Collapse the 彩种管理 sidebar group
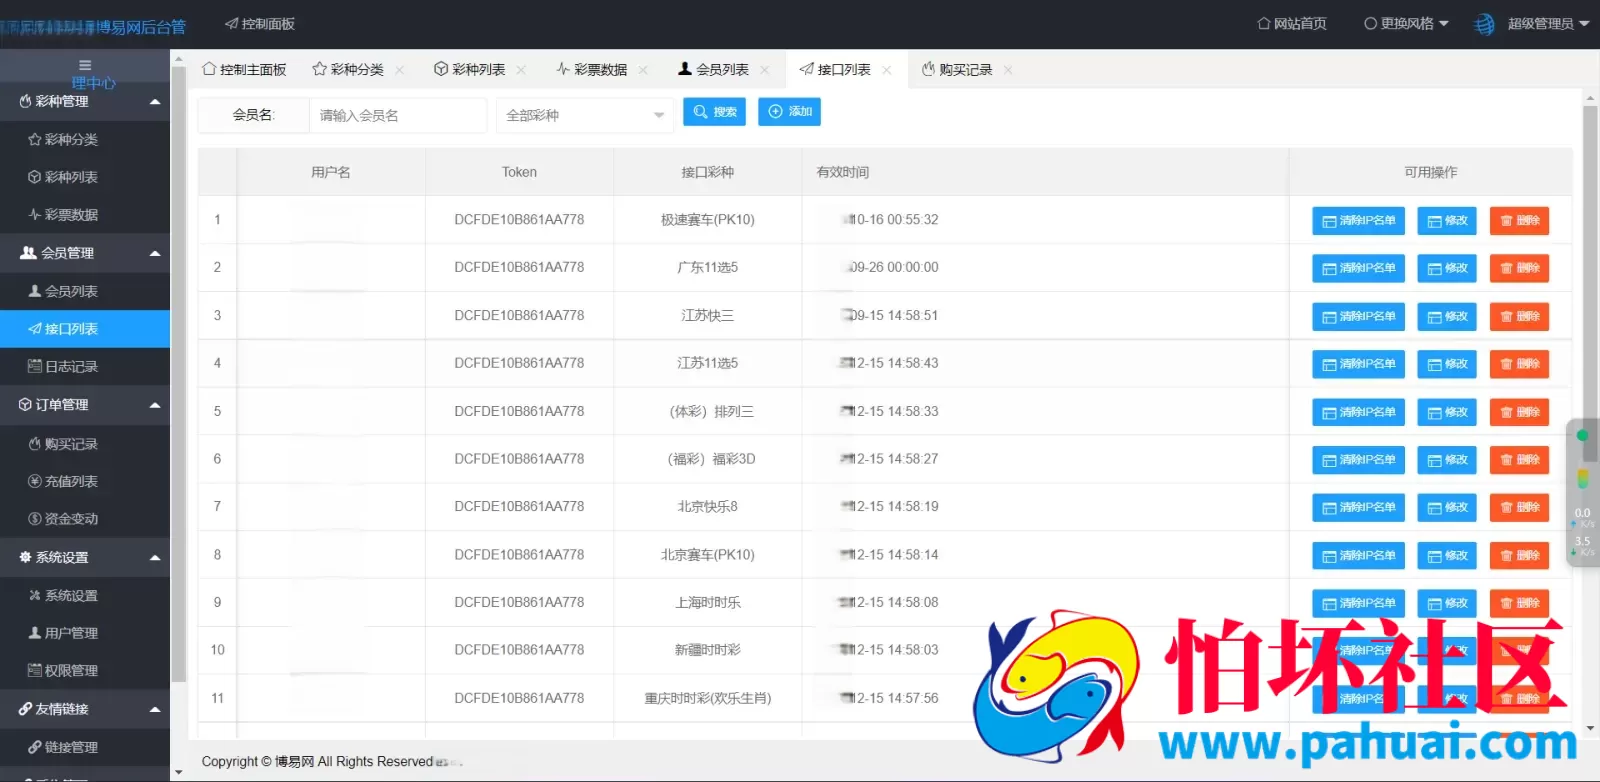The image size is (1600, 782). point(85,101)
